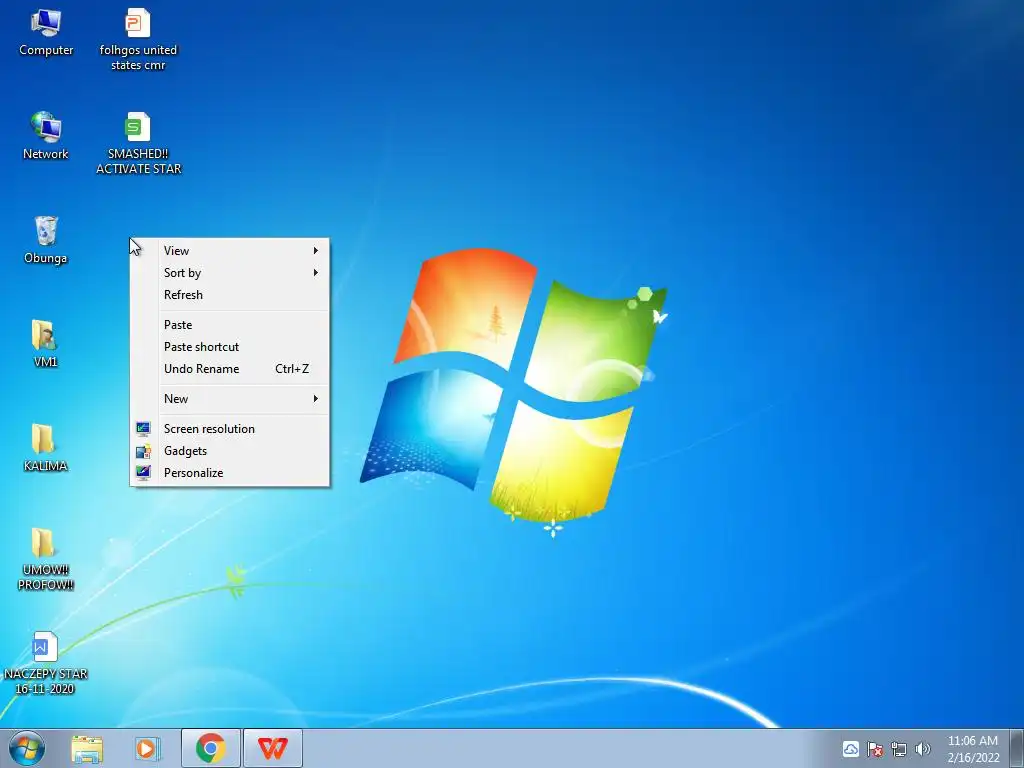Open Screen resolution settings
1024x768 pixels.
tap(229, 429)
